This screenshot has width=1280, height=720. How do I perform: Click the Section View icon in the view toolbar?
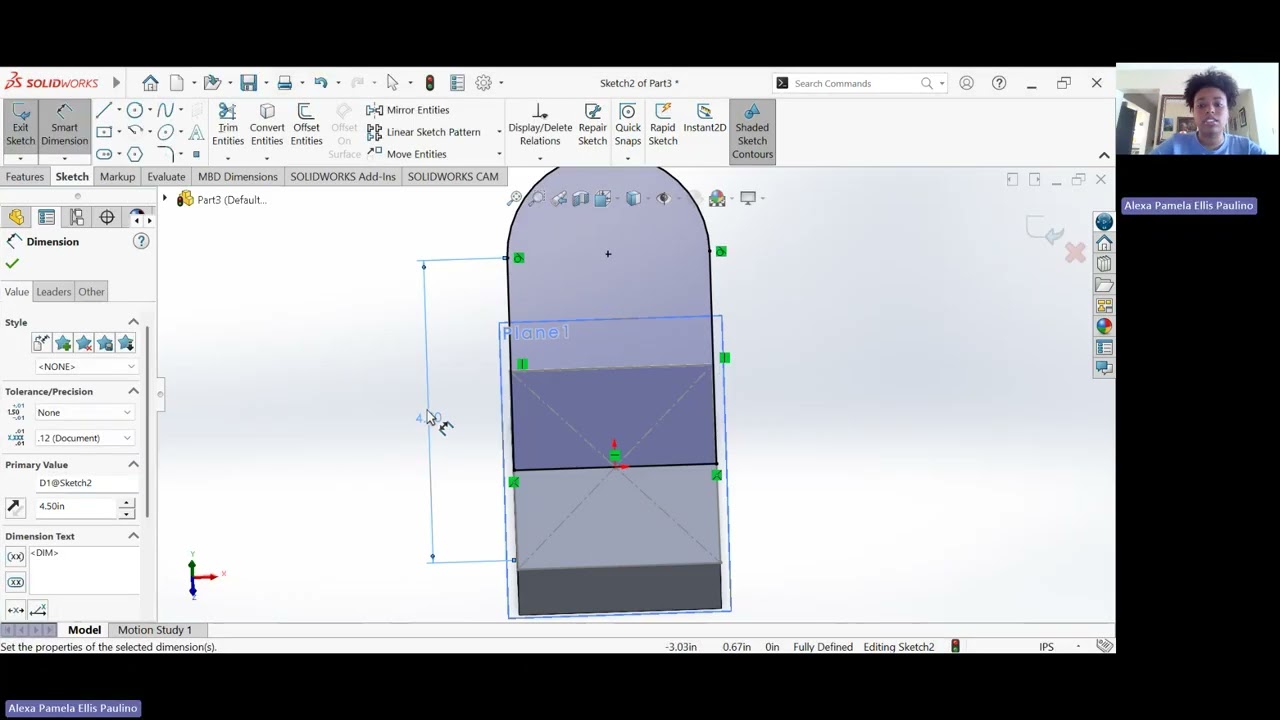[x=581, y=199]
